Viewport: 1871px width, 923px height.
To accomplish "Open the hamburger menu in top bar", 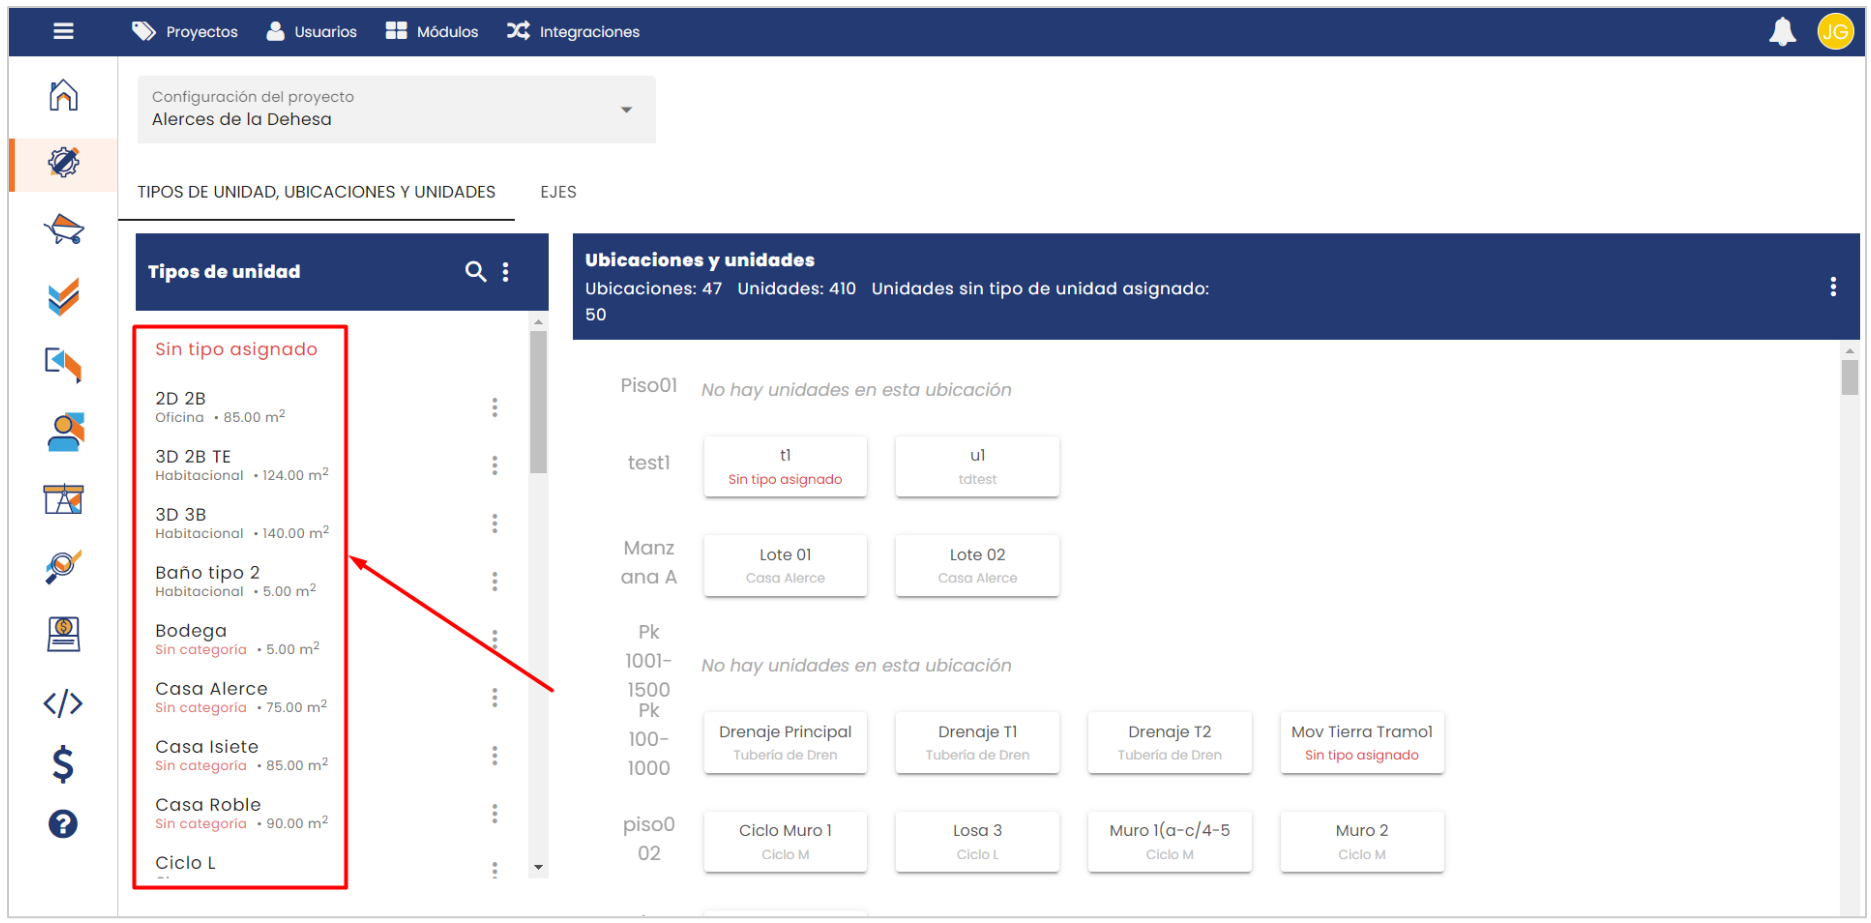I will coord(63,31).
